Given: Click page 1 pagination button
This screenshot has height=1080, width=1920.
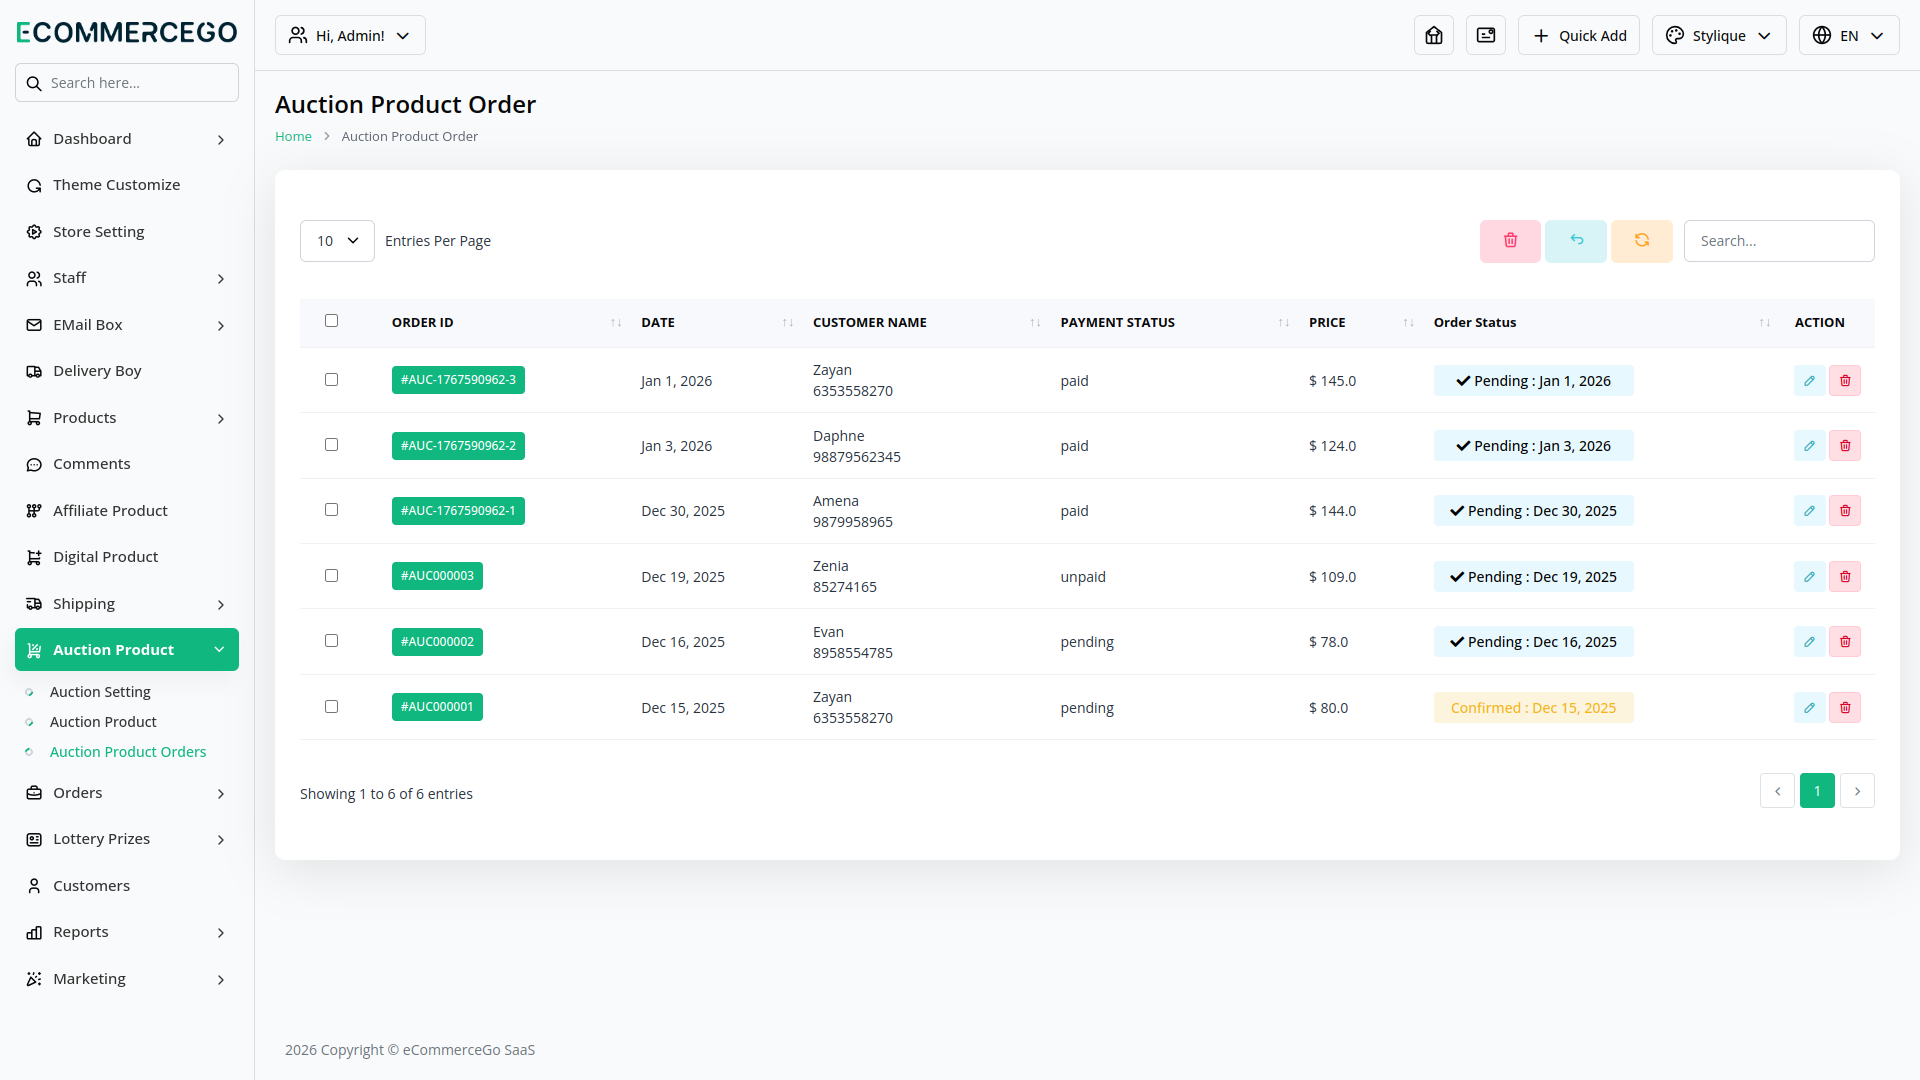Looking at the screenshot, I should coord(1817,791).
